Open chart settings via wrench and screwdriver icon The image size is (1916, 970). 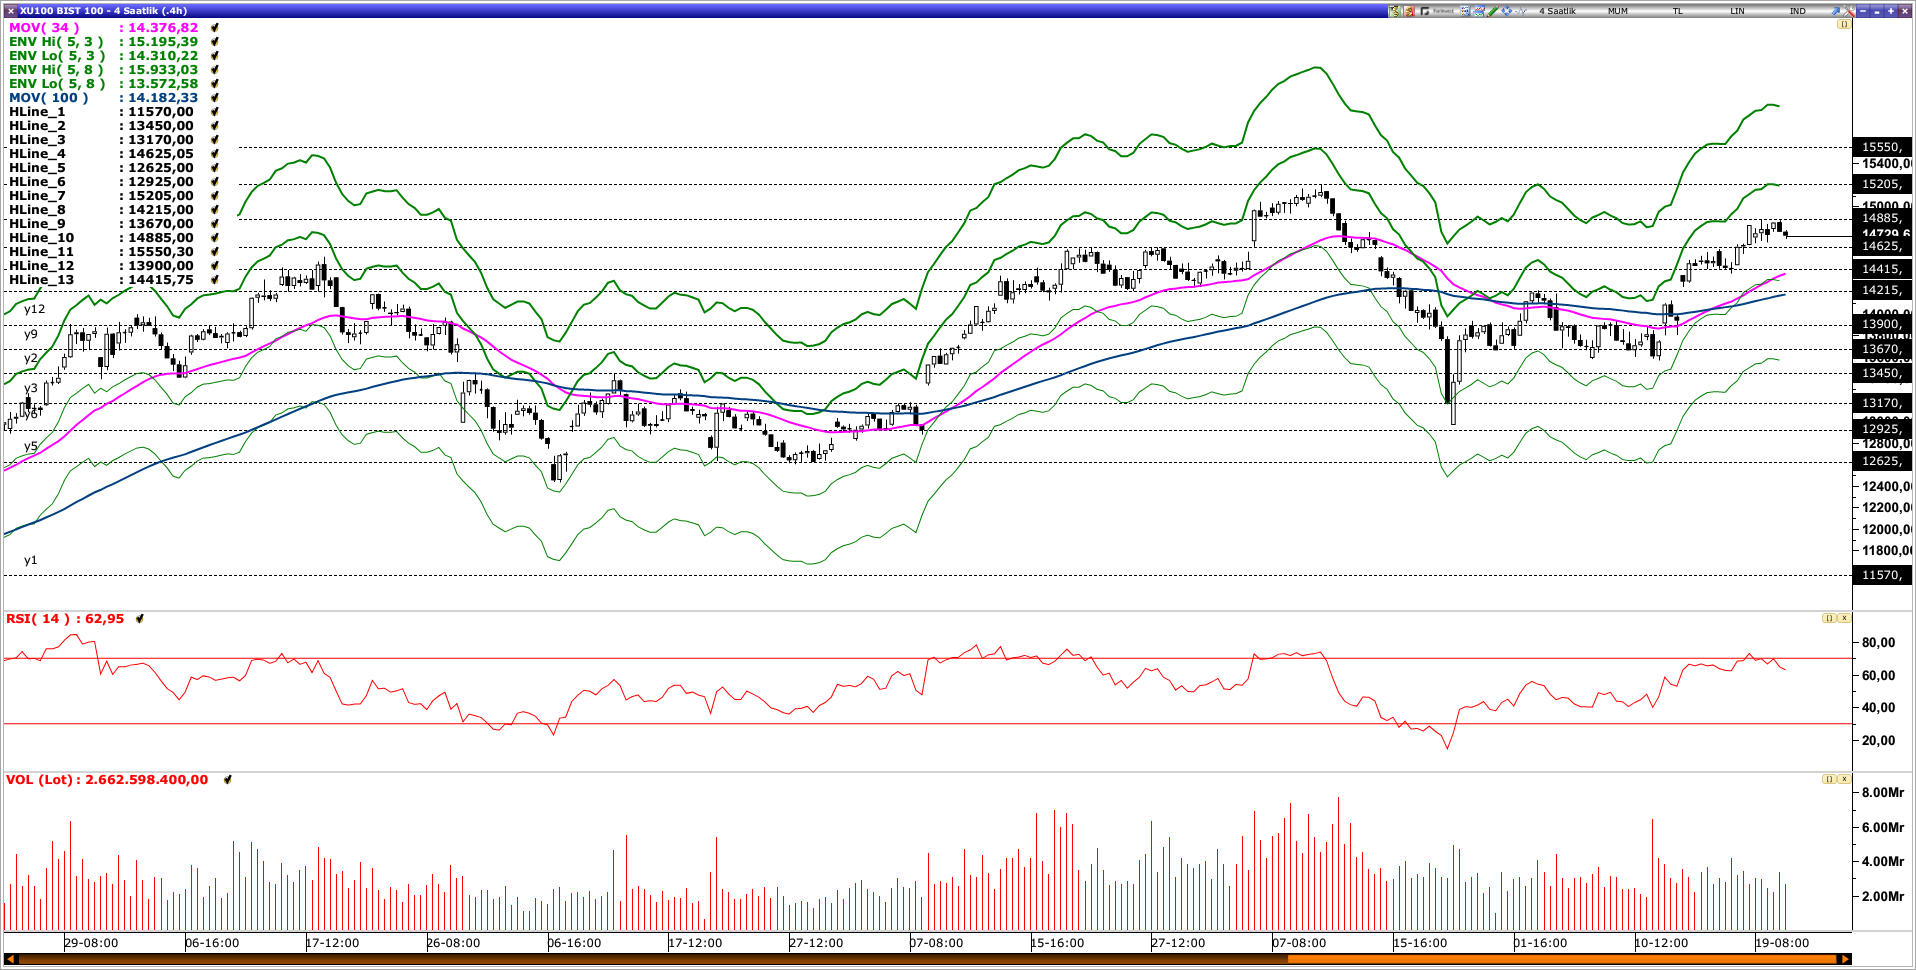click(x=1849, y=11)
